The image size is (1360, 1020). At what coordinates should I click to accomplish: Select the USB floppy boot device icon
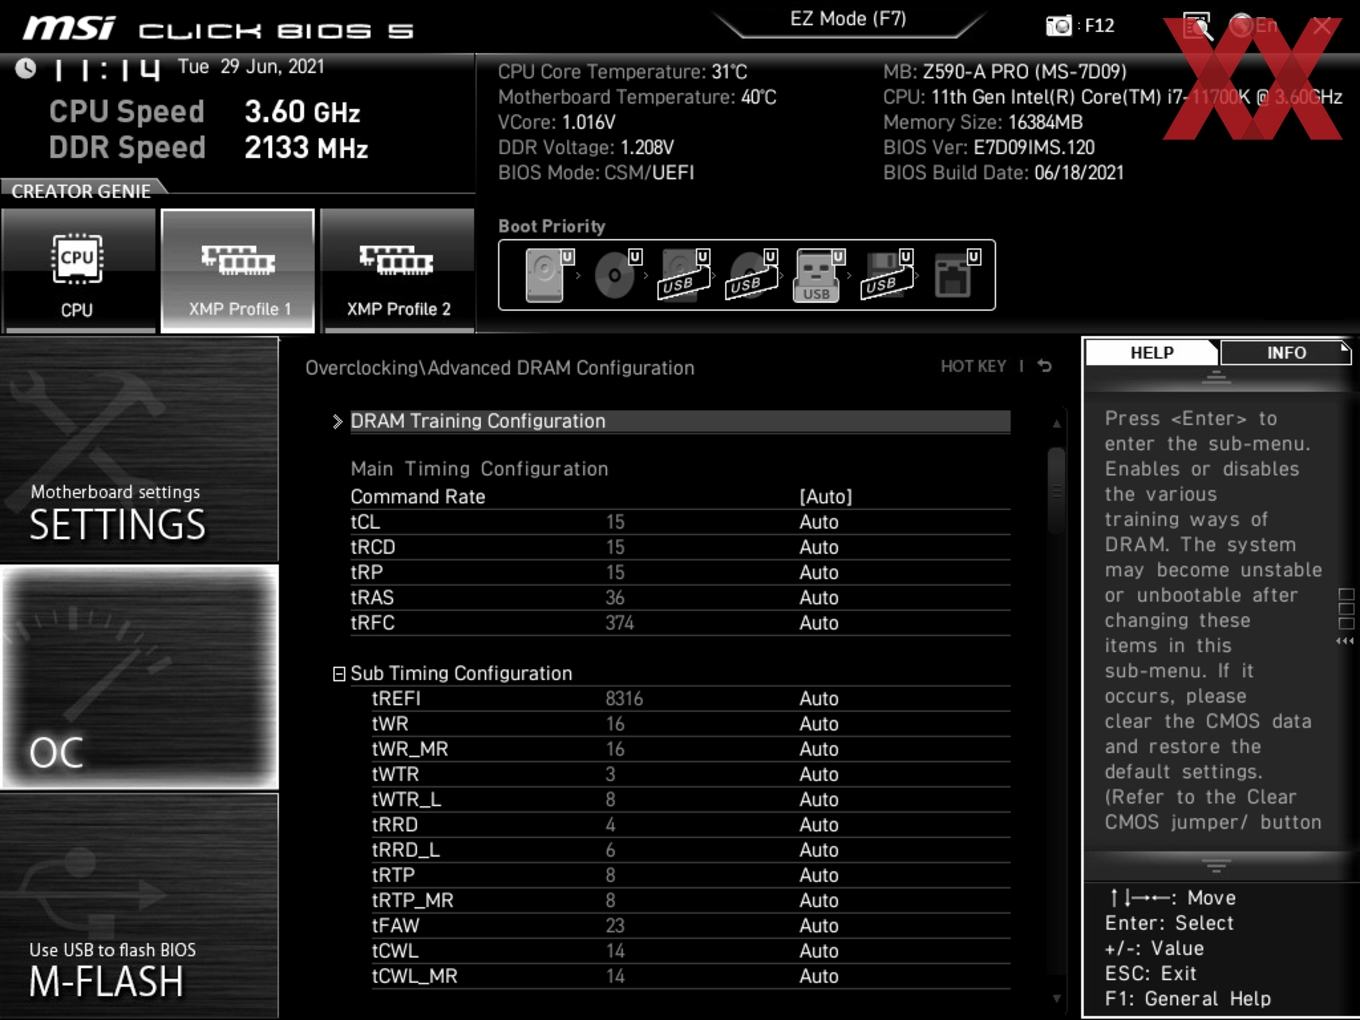pos(886,275)
